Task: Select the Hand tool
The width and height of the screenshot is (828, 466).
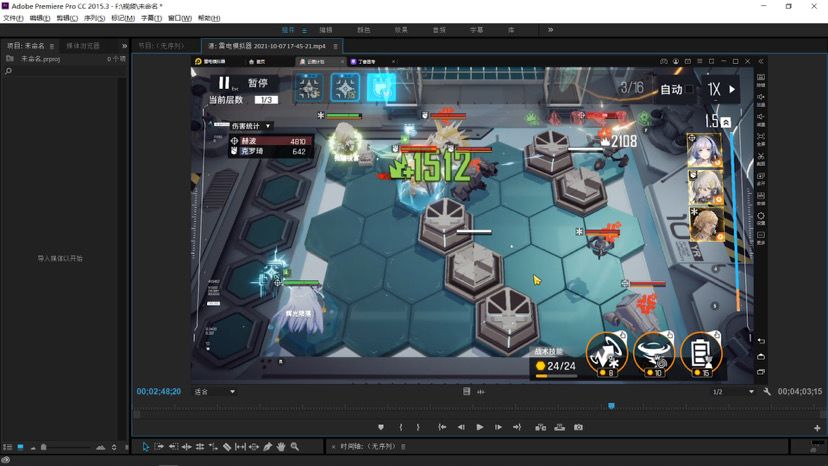Action: [x=281, y=446]
